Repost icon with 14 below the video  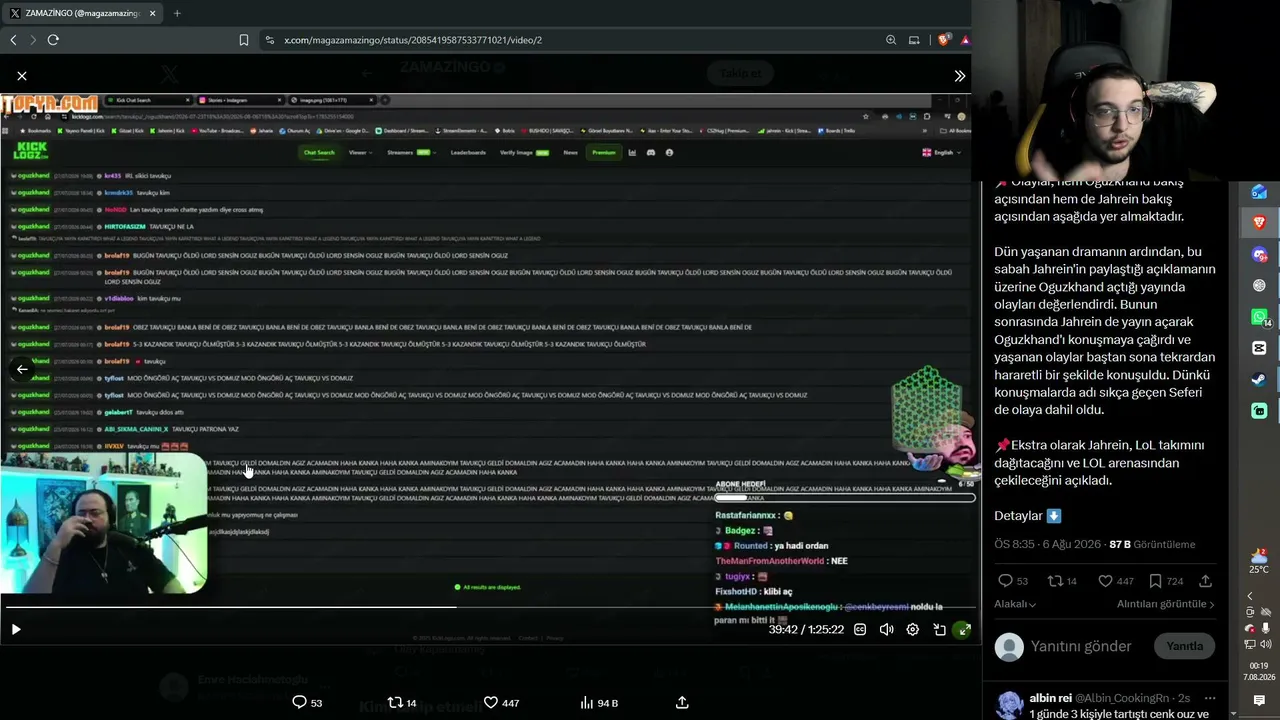pos(395,702)
